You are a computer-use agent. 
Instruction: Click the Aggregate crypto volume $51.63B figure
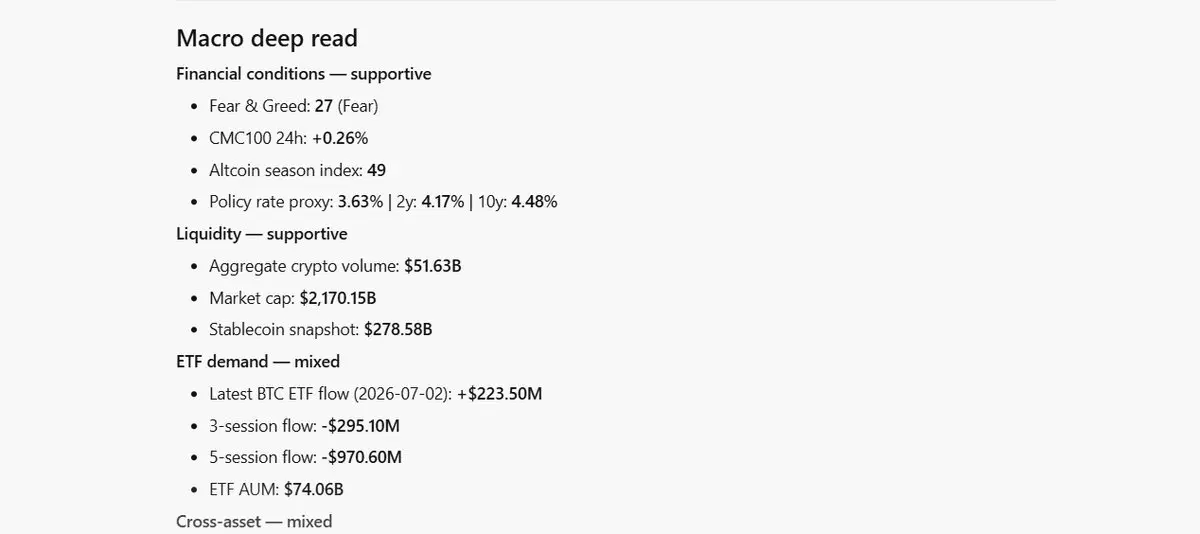433,266
